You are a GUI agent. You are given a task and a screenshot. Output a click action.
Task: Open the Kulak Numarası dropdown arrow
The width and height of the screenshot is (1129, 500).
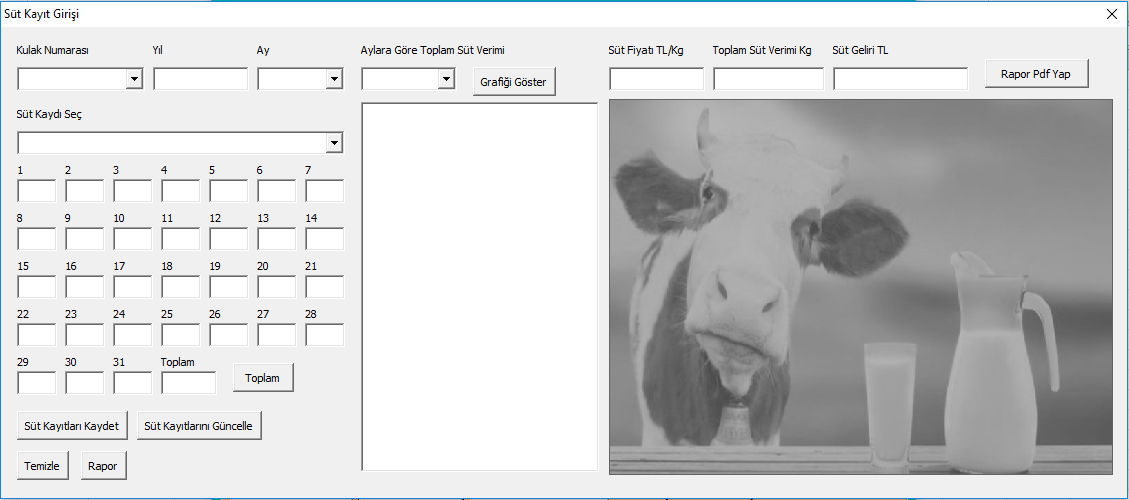click(x=134, y=79)
